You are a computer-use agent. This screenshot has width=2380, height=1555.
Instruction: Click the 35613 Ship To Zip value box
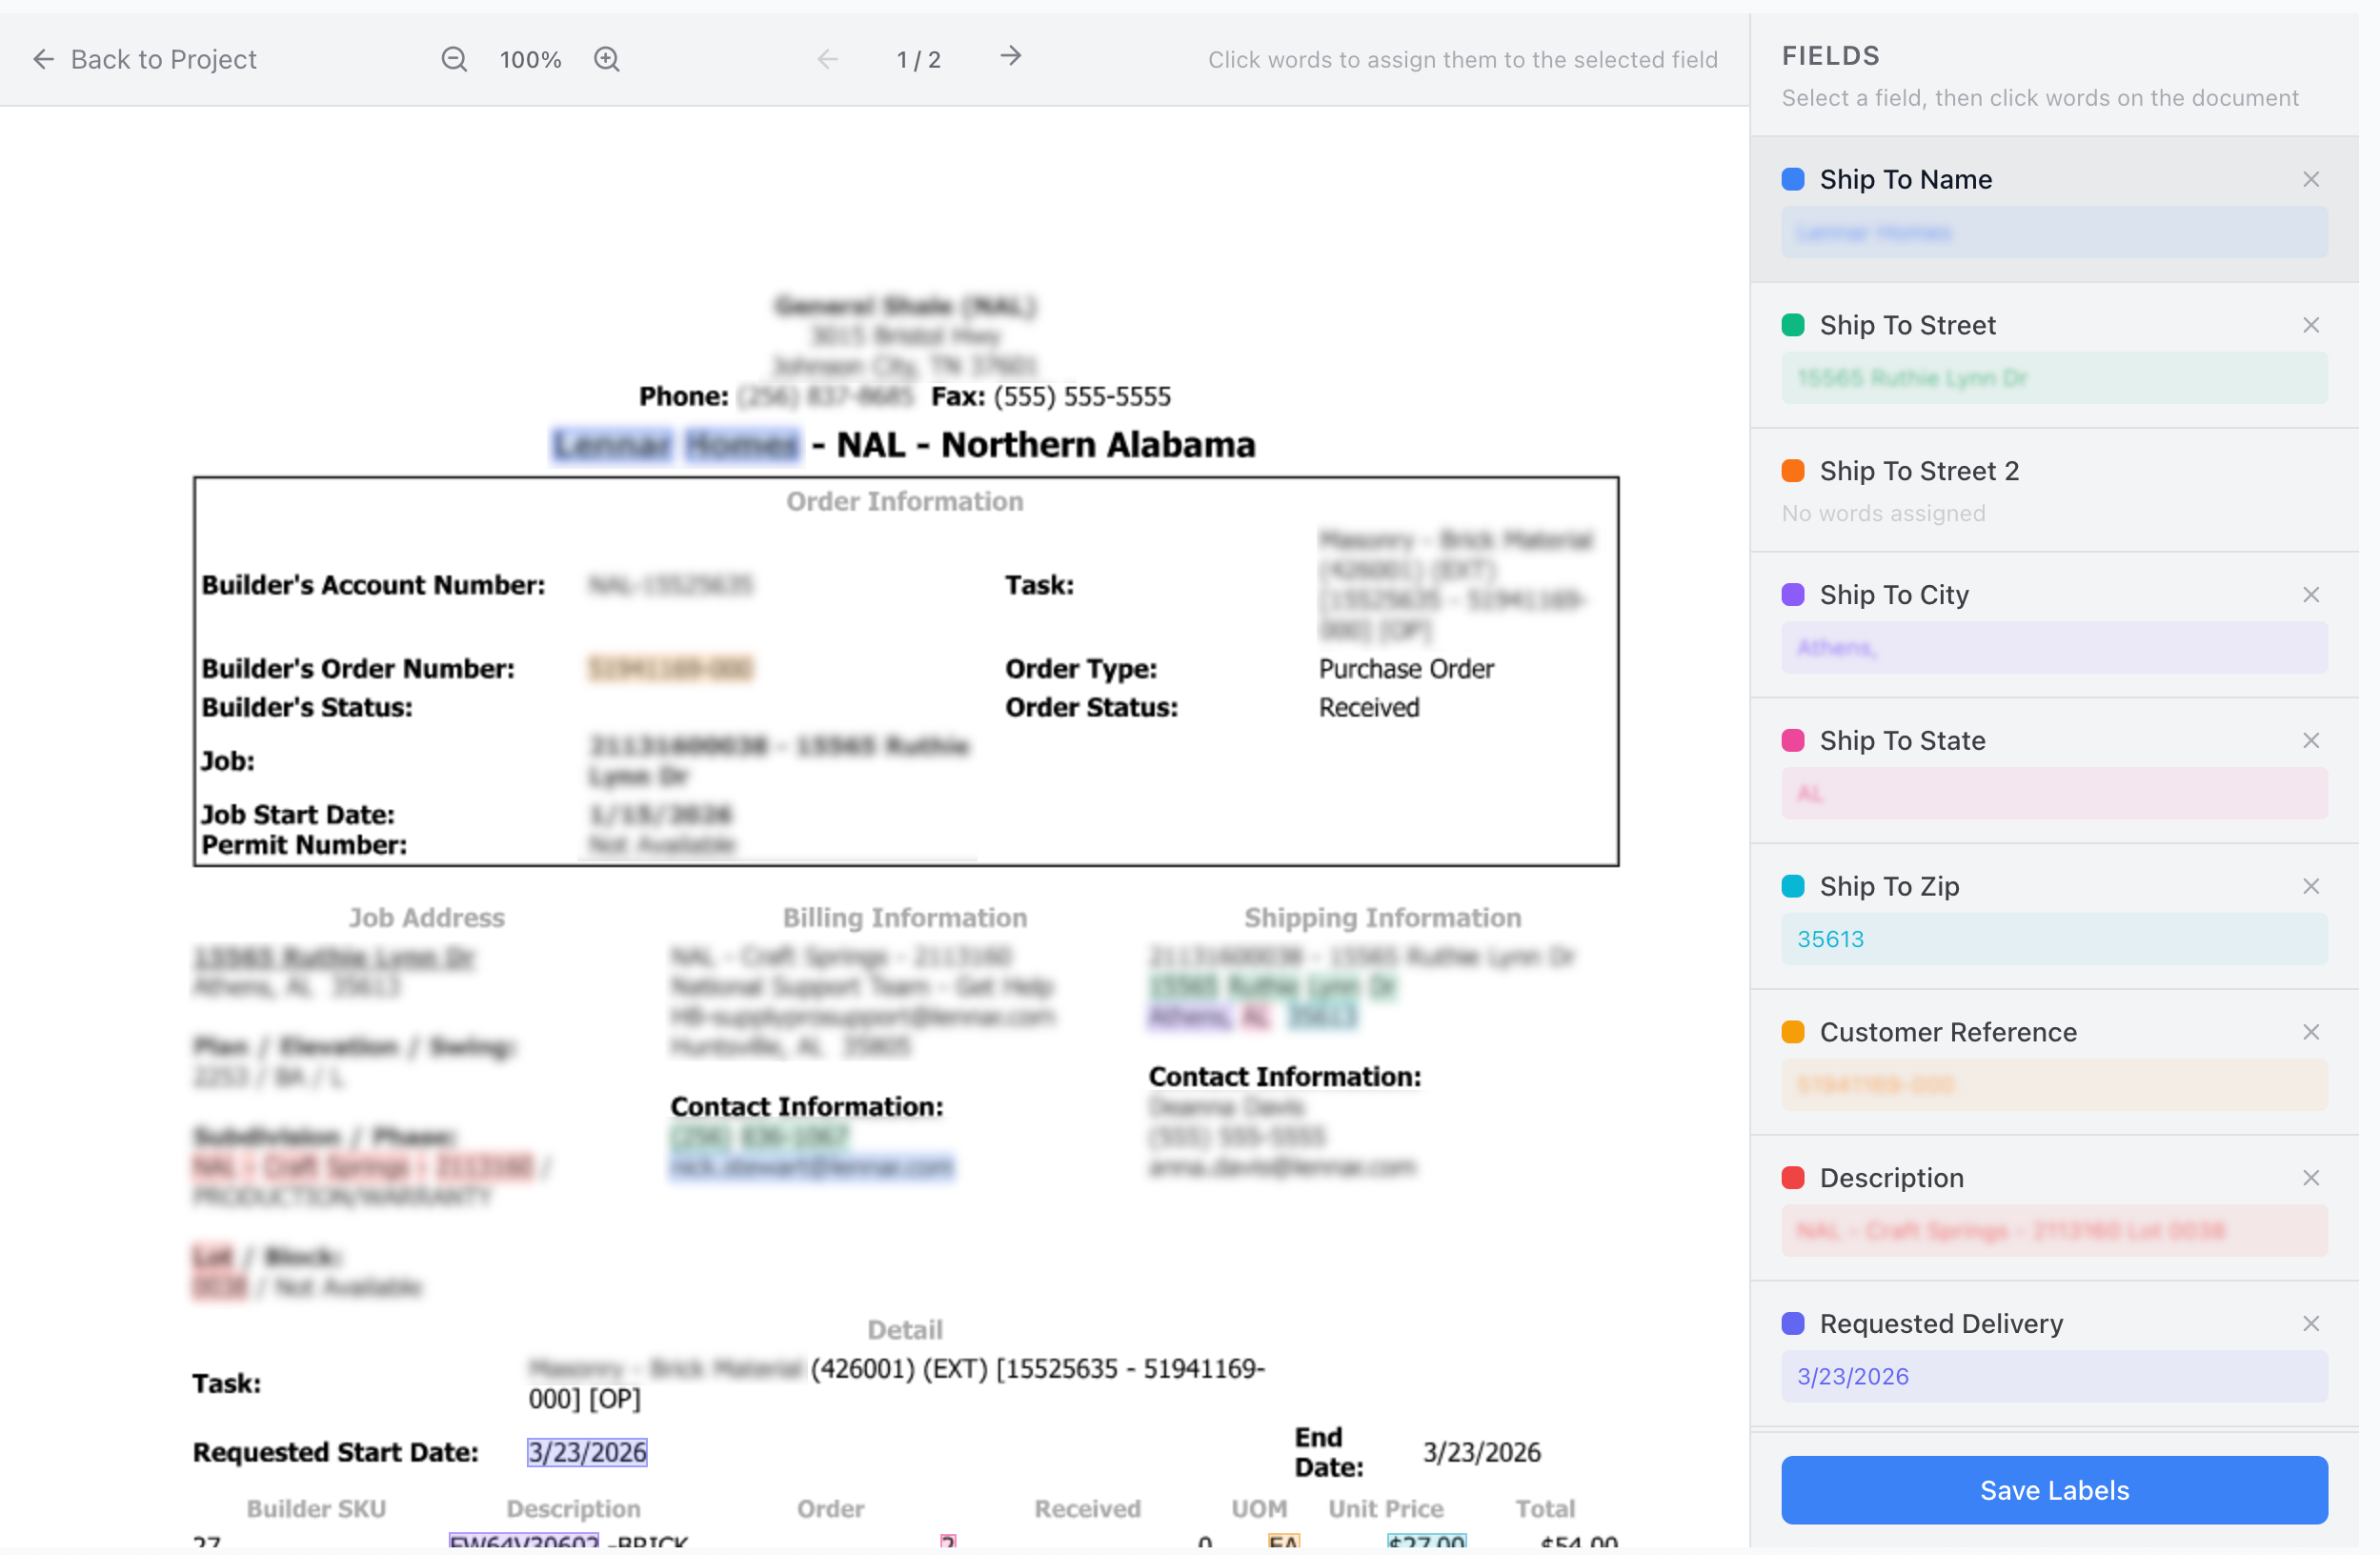2055,940
